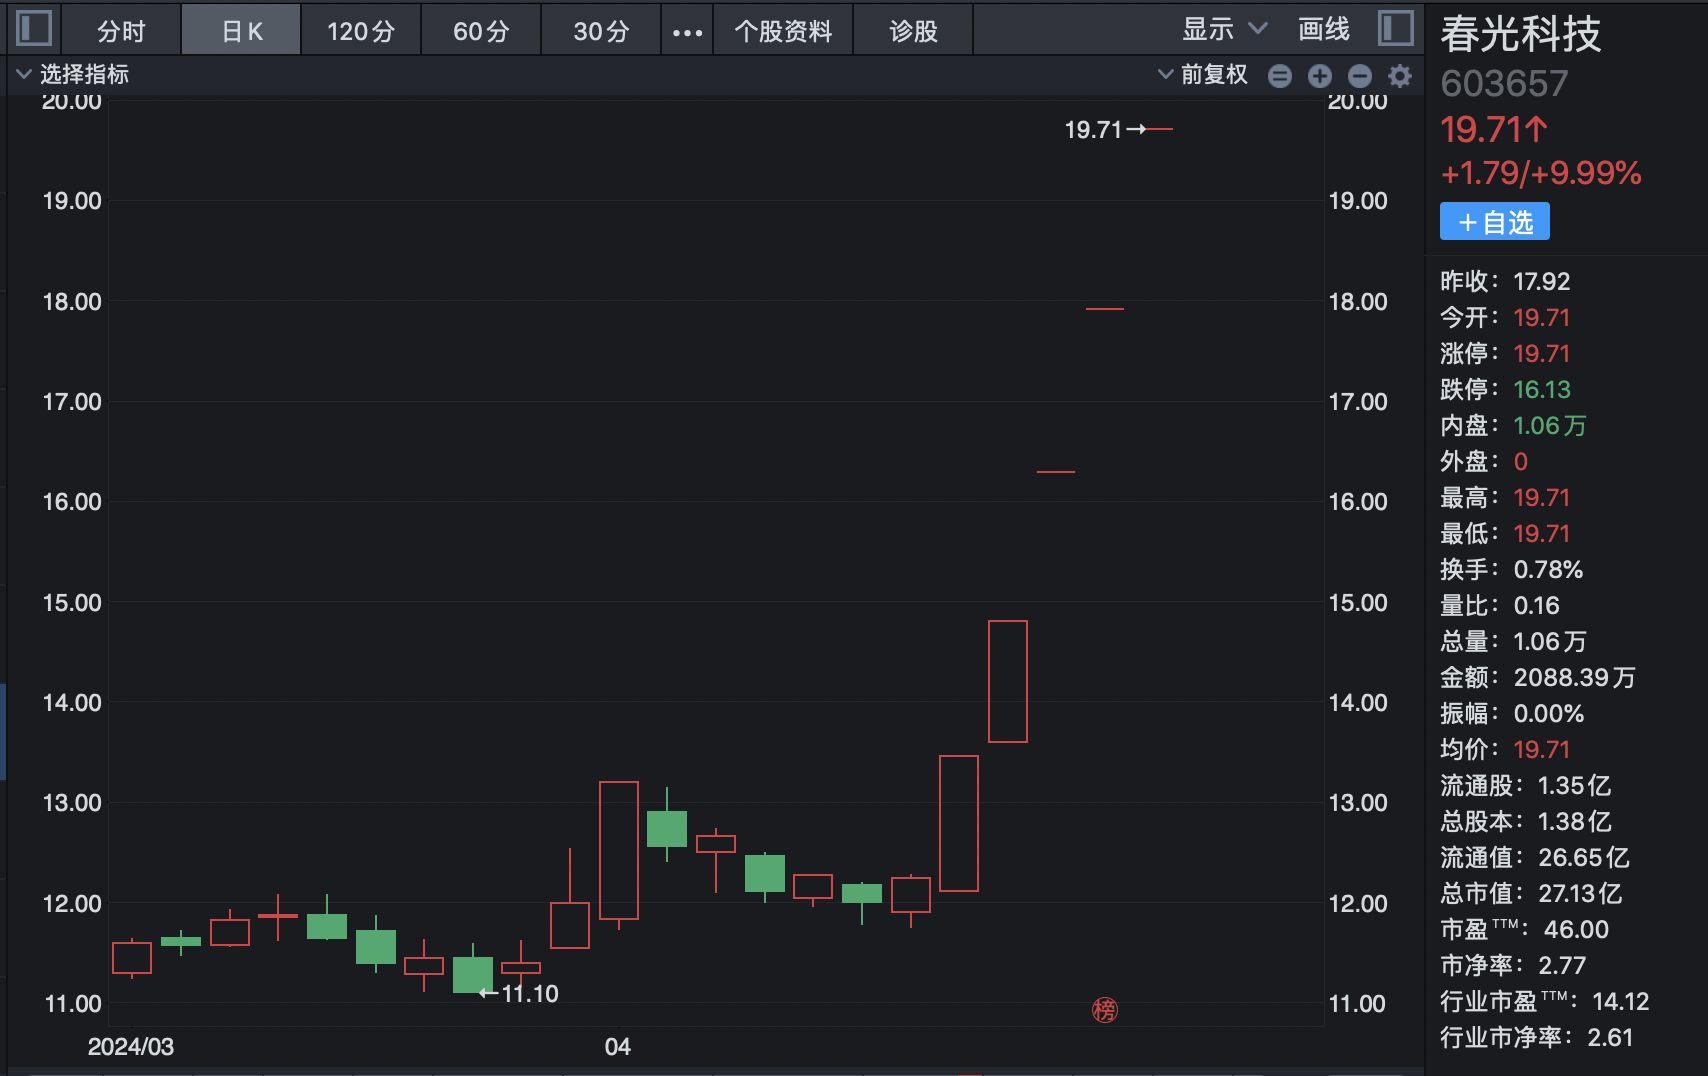Open the 60分 chart tab
Image resolution: width=1708 pixels, height=1076 pixels.
(x=481, y=32)
